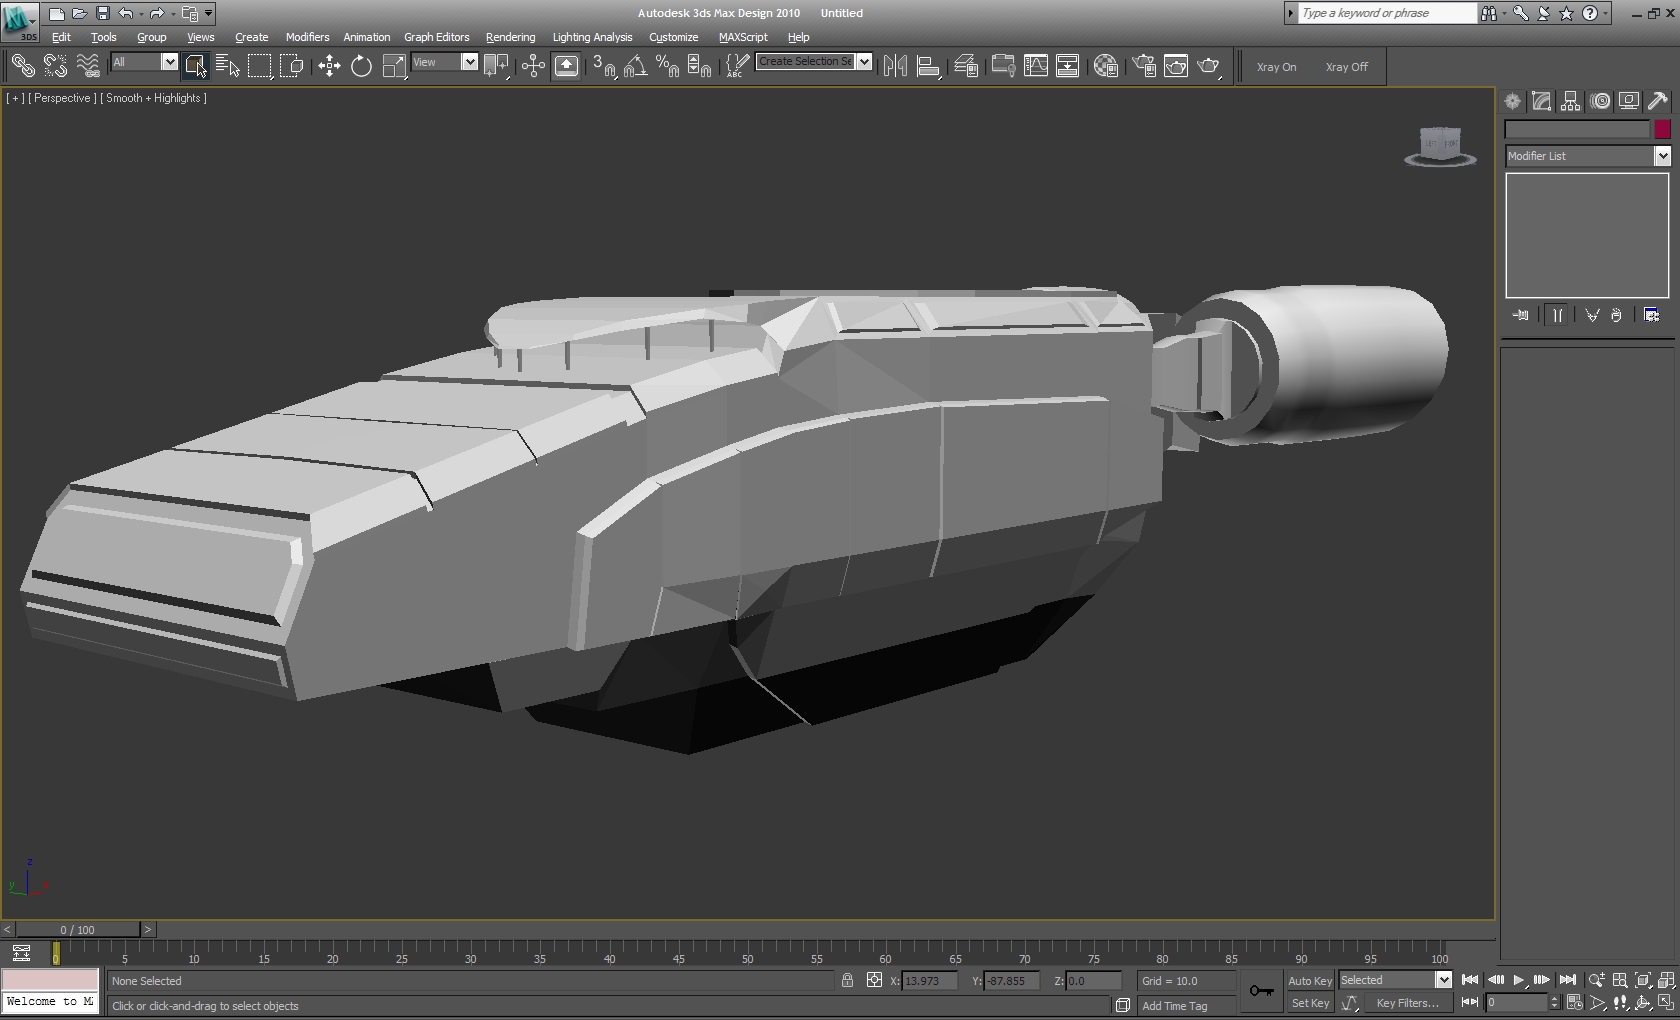Click the Xray On button

(1276, 67)
